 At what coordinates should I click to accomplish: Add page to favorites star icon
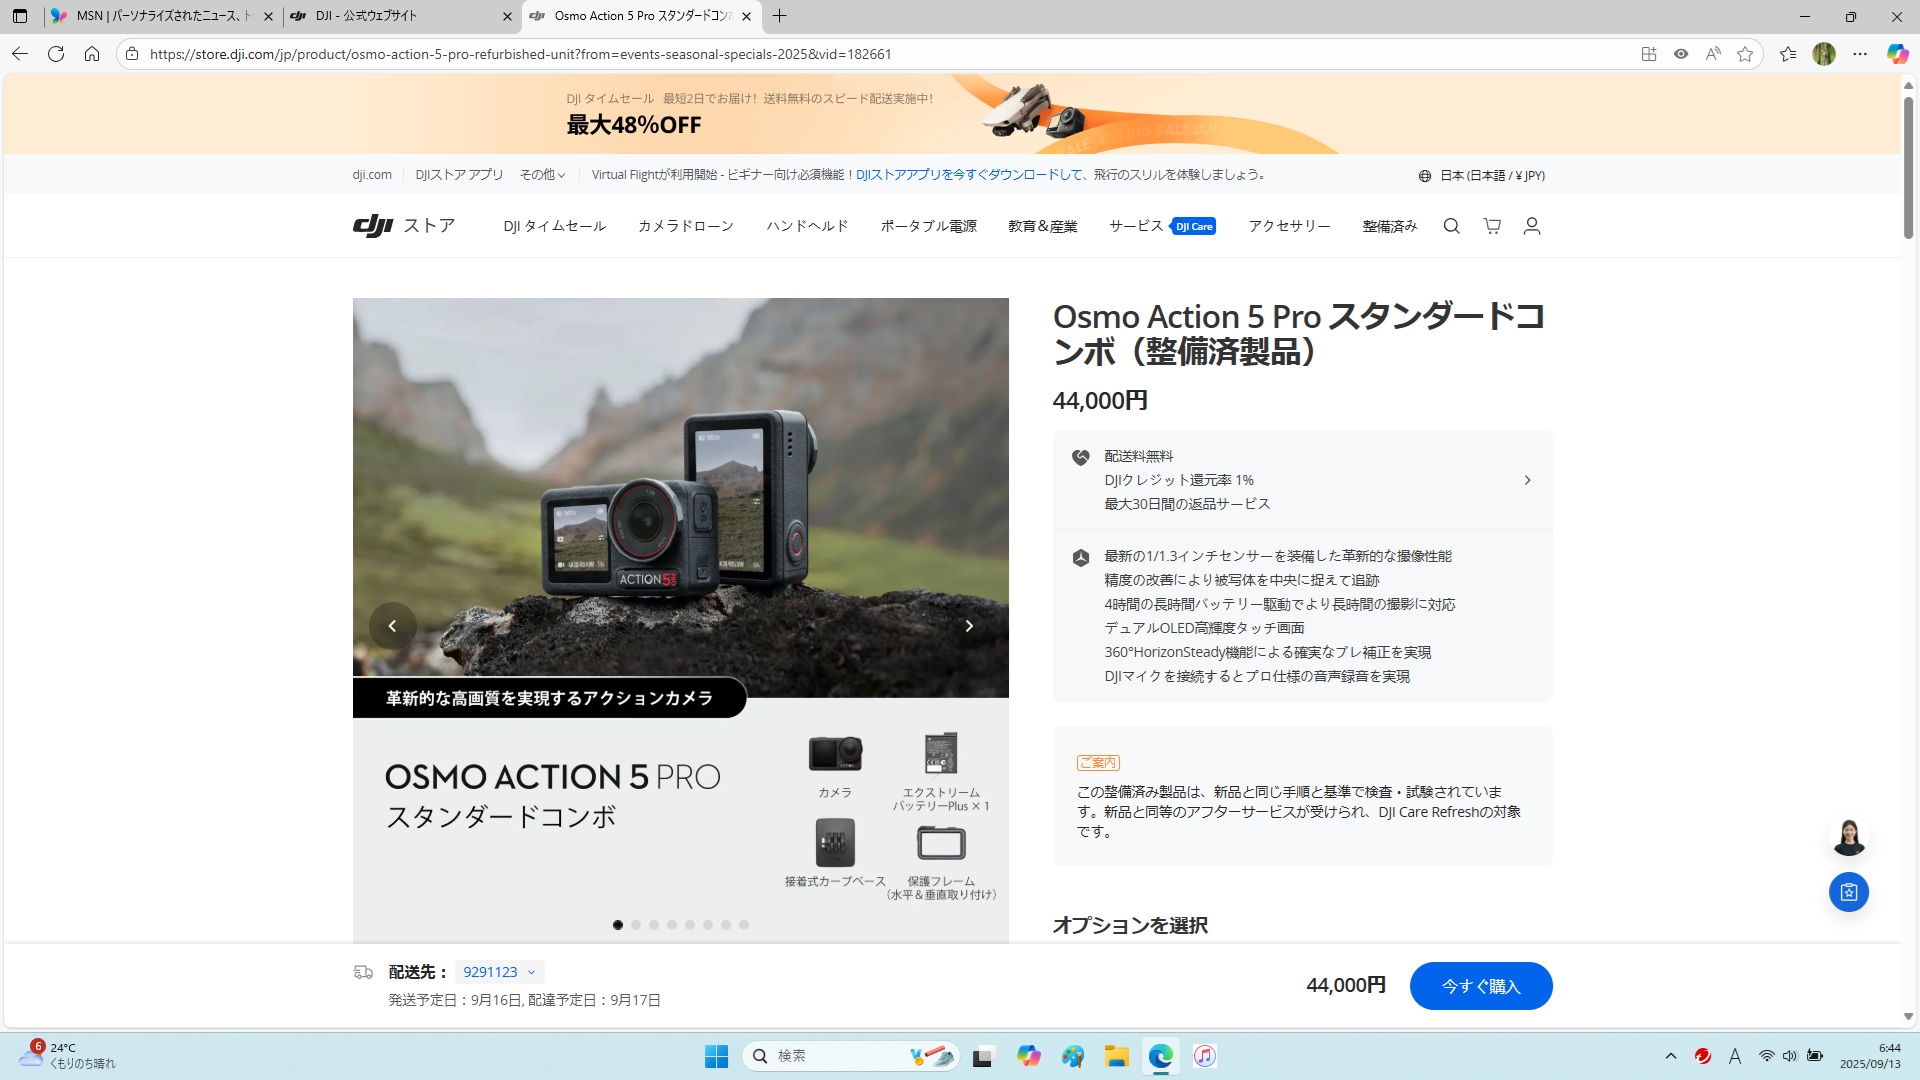(1745, 54)
